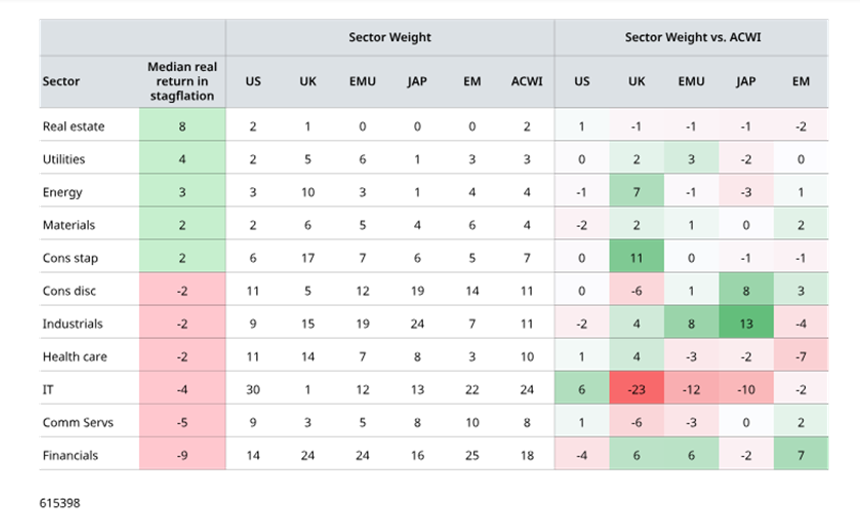
Task: Click the Real estate row label
Action: click(73, 126)
